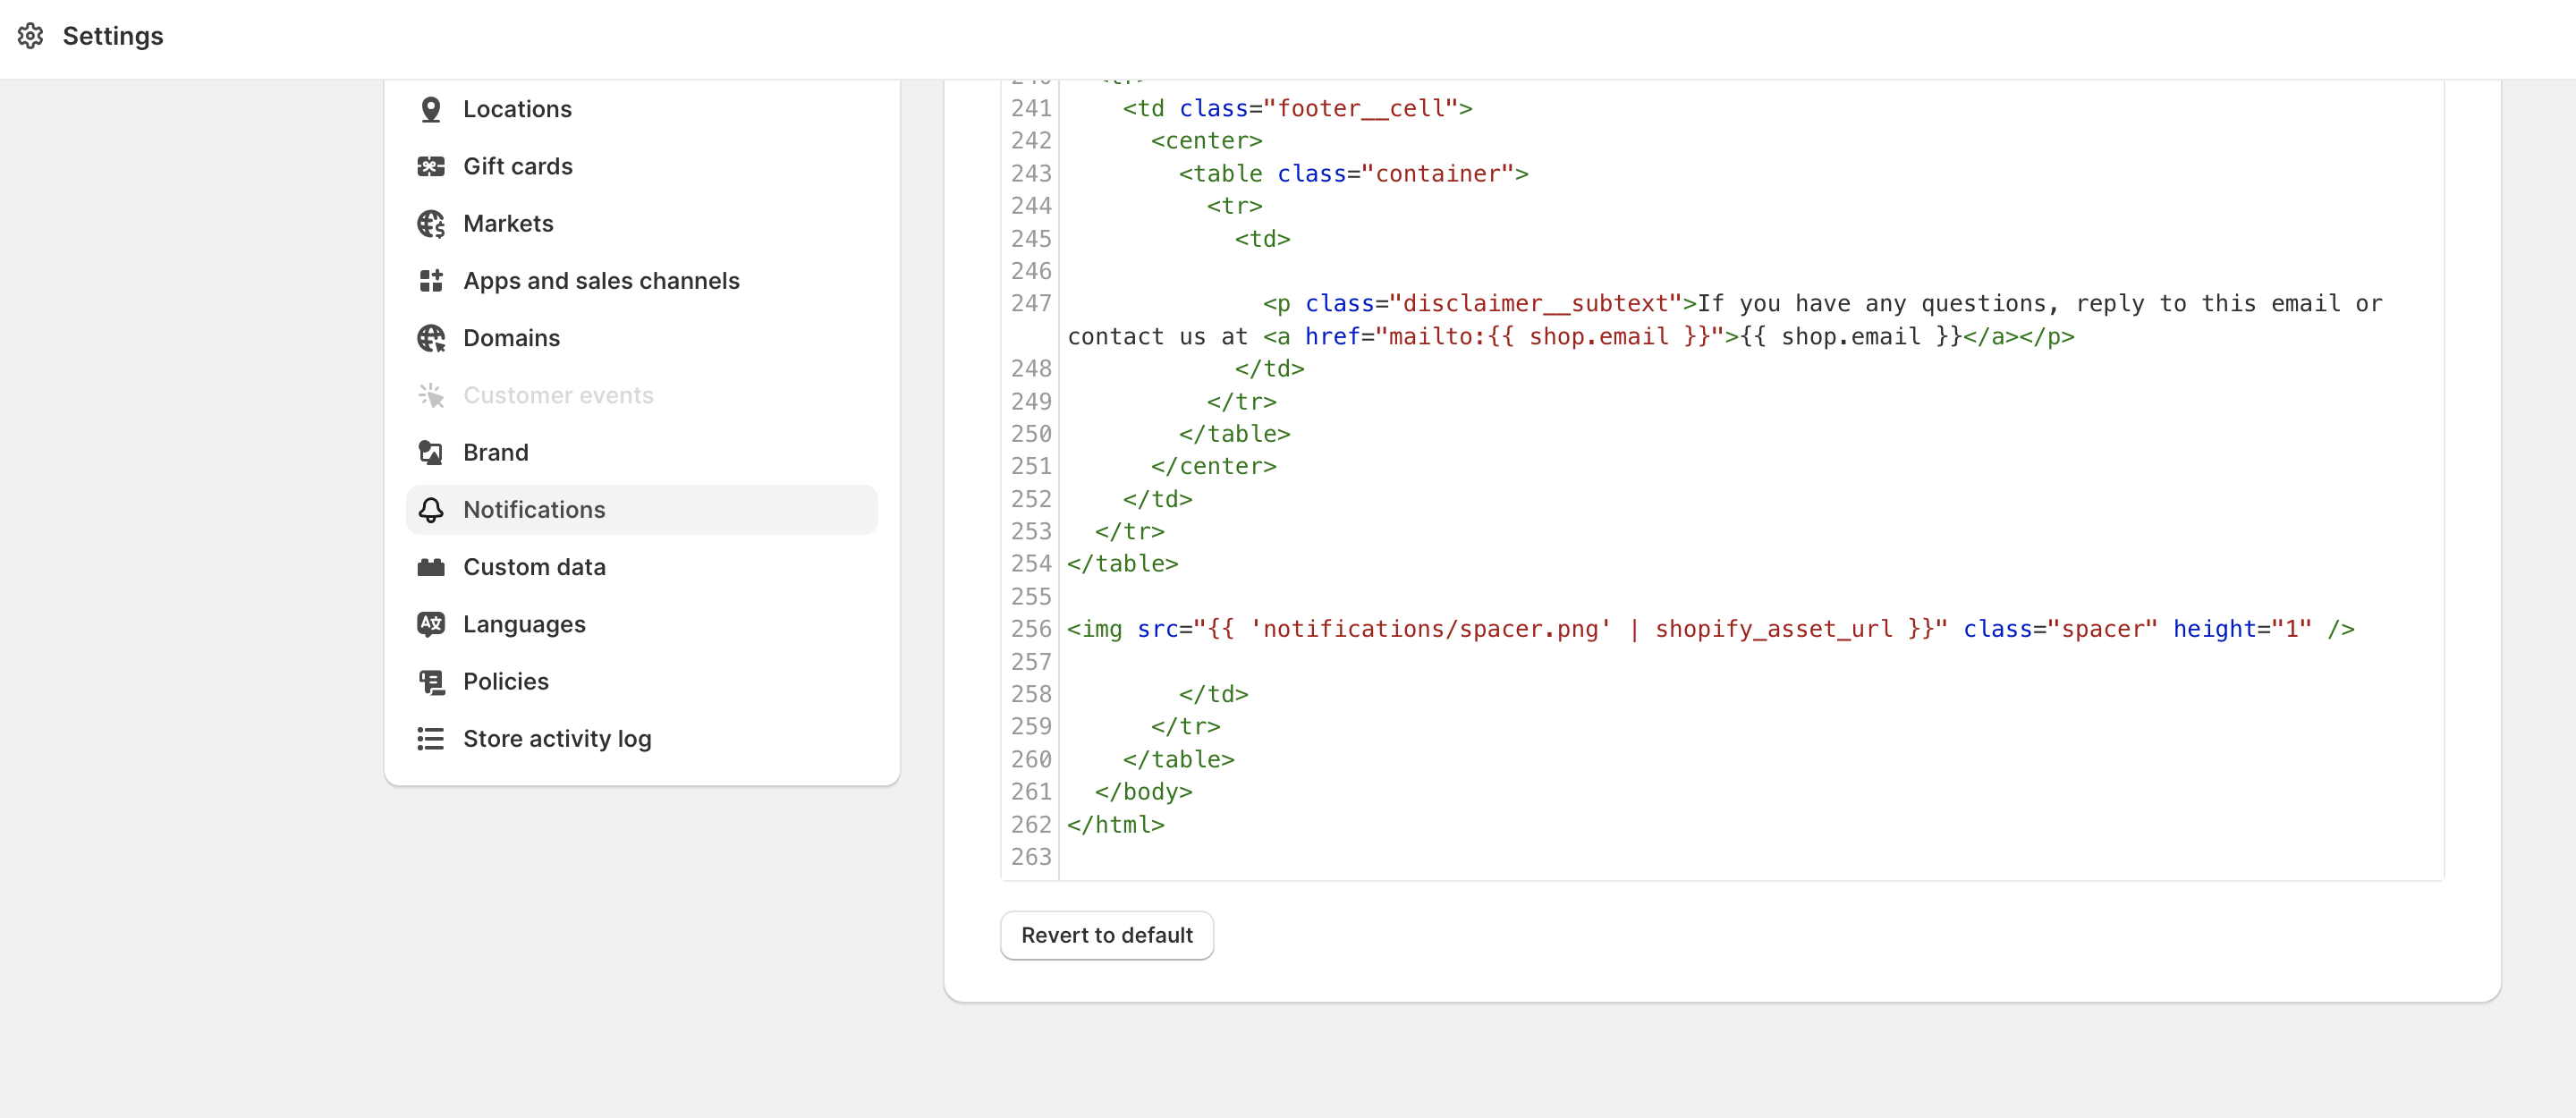Click the Brand icon
The image size is (2576, 1118).
(430, 453)
